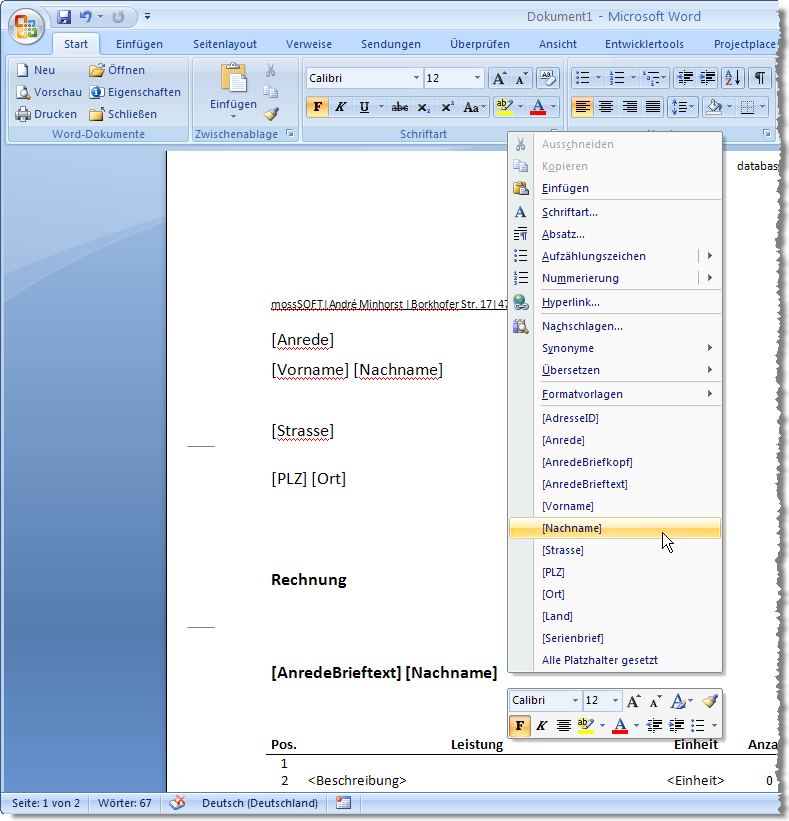Toggle bold (F) in the ribbon
Image resolution: width=789 pixels, height=821 pixels.
(x=317, y=107)
